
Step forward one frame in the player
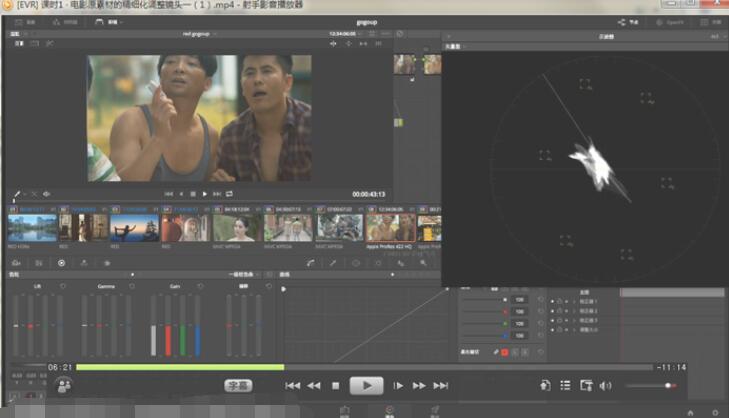398,385
